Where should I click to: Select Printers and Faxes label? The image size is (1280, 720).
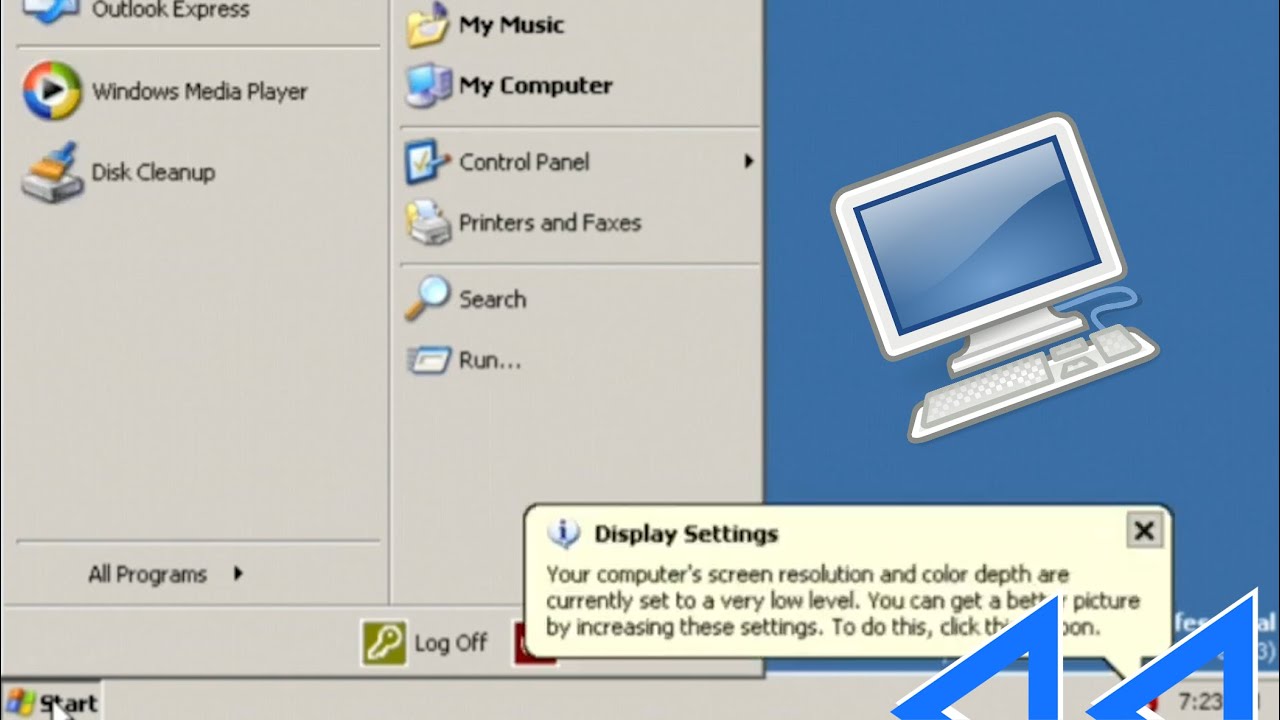550,223
